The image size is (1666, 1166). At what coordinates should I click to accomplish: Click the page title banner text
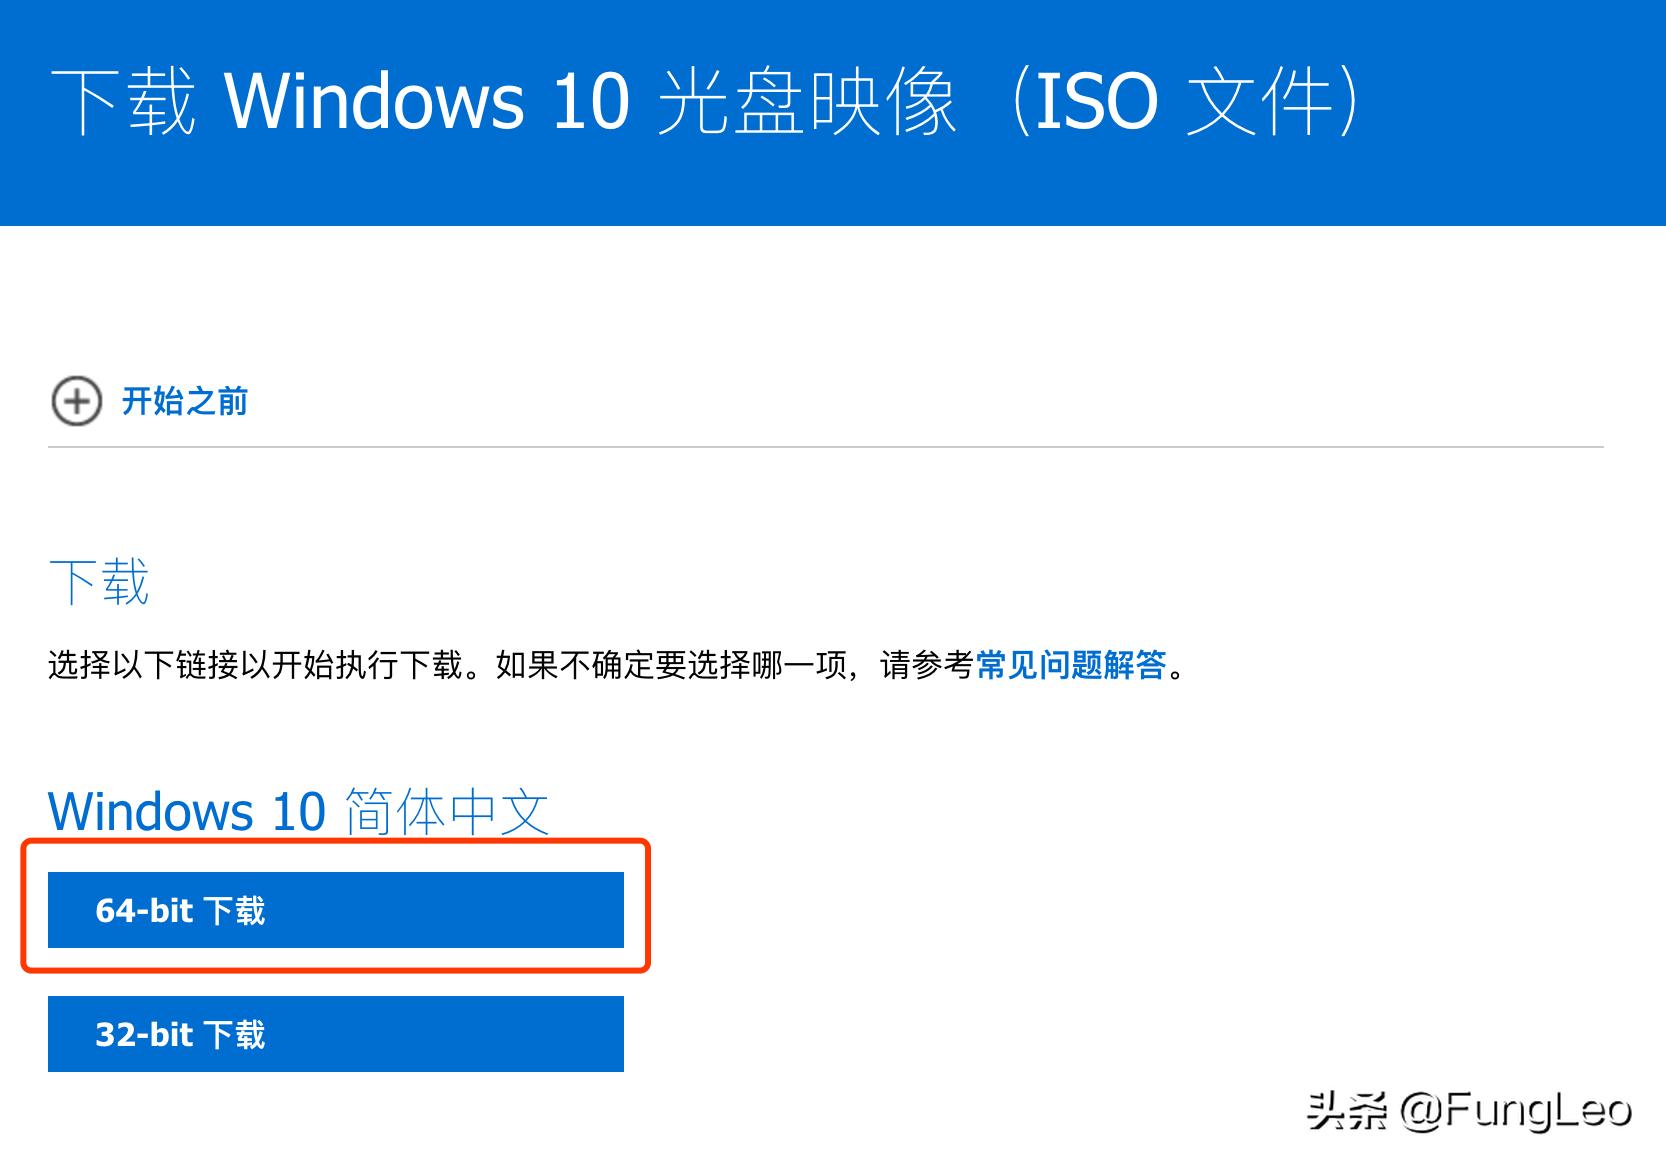710,100
